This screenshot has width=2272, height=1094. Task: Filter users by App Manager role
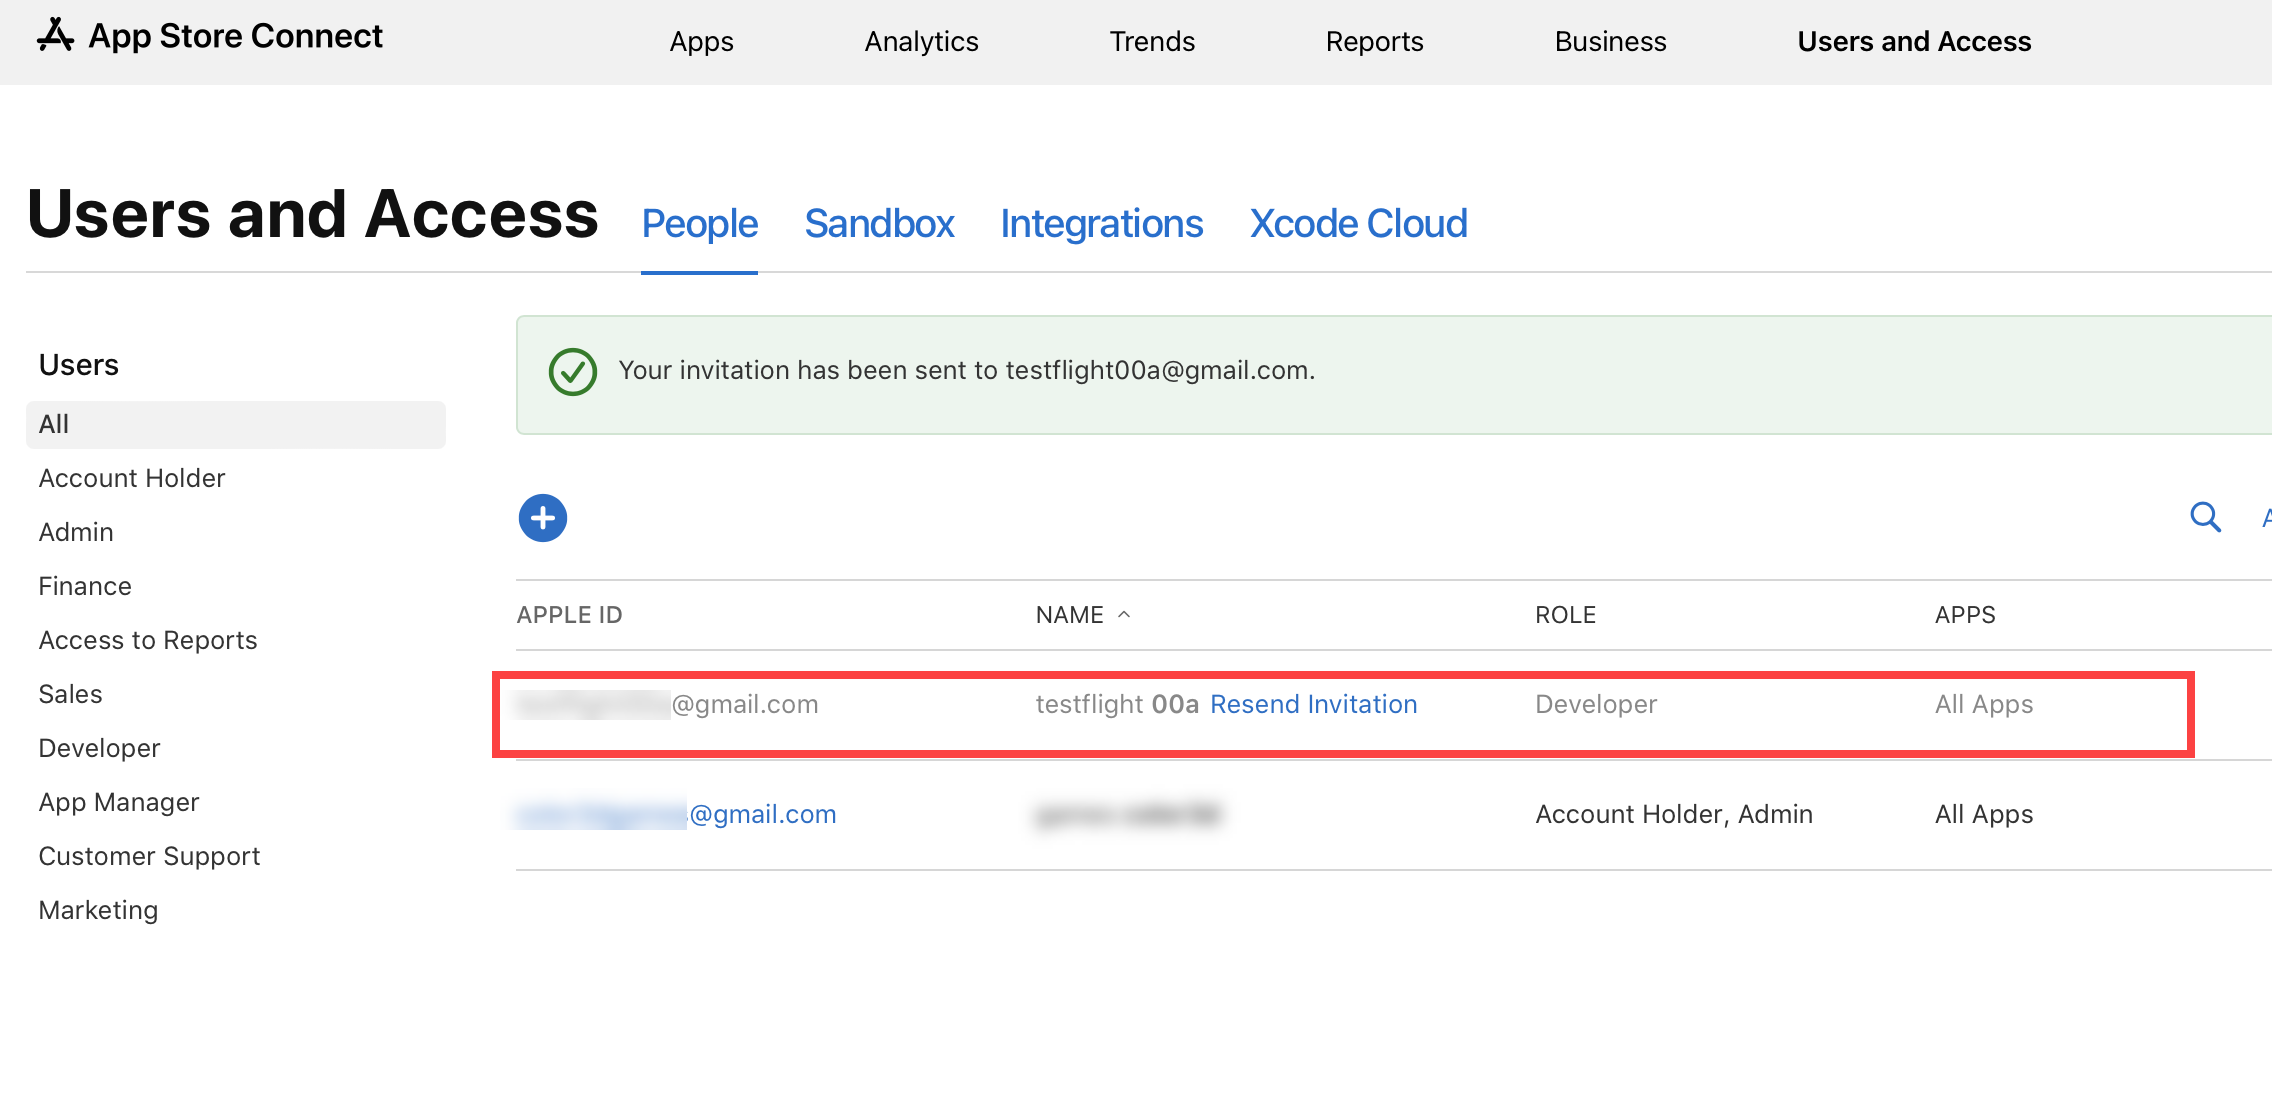pos(118,802)
